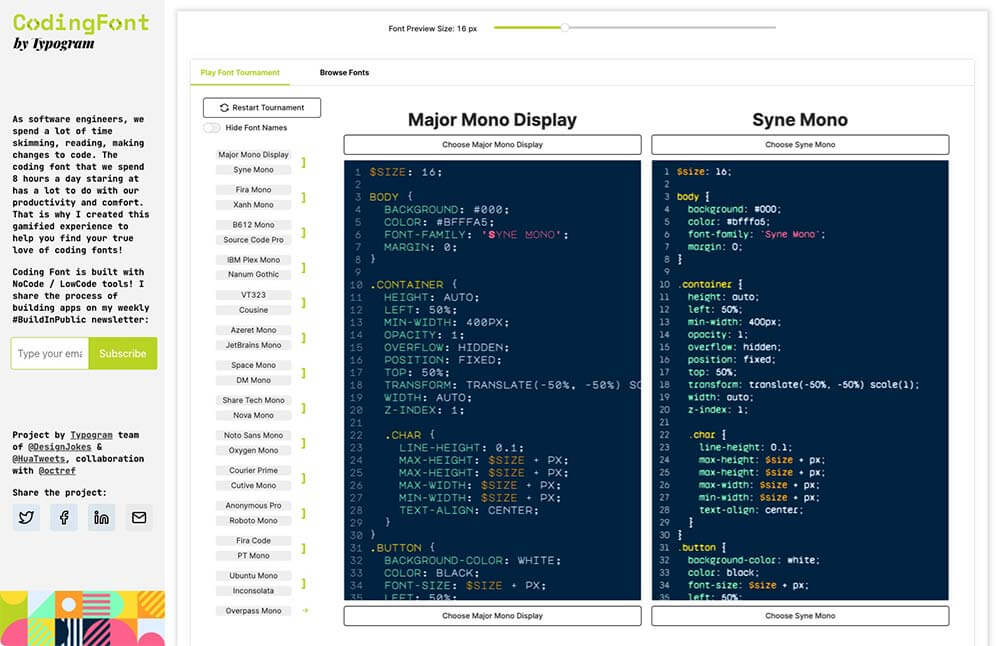Click the by Typogram tagline
Image resolution: width=1000 pixels, height=646 pixels.
tap(54, 44)
